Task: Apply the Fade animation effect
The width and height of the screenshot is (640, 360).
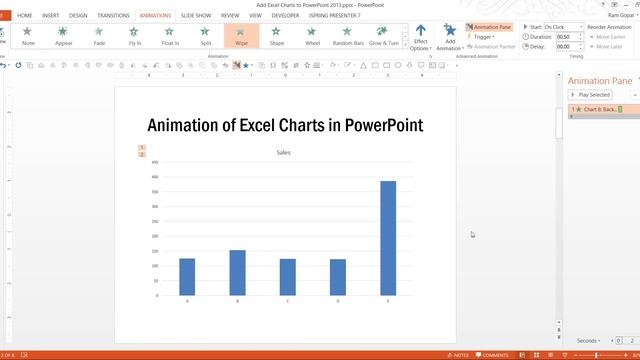Action: click(x=99, y=36)
